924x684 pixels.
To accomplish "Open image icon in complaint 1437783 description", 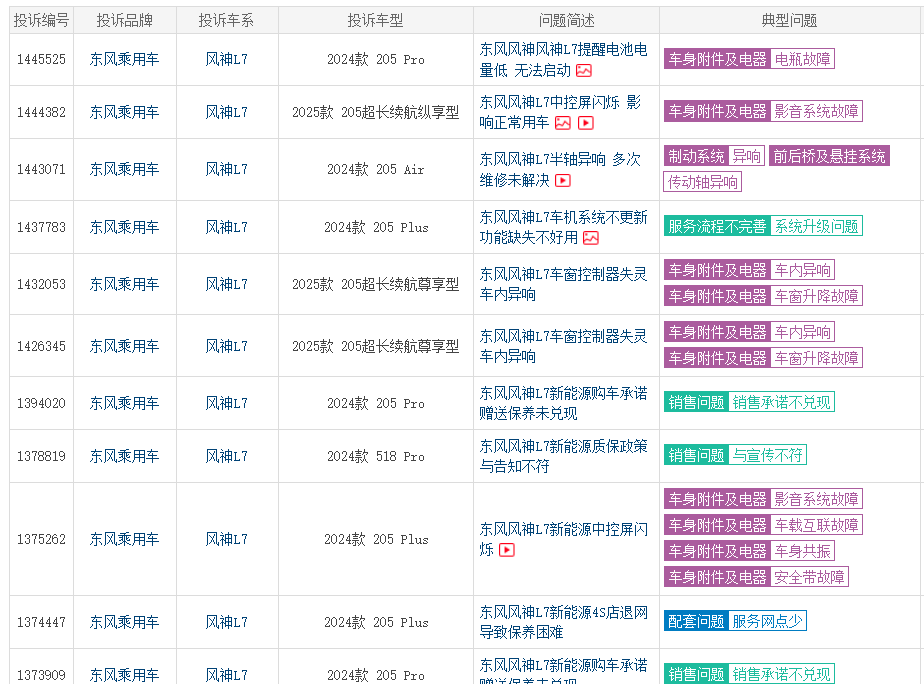I will pyautogui.click(x=590, y=238).
